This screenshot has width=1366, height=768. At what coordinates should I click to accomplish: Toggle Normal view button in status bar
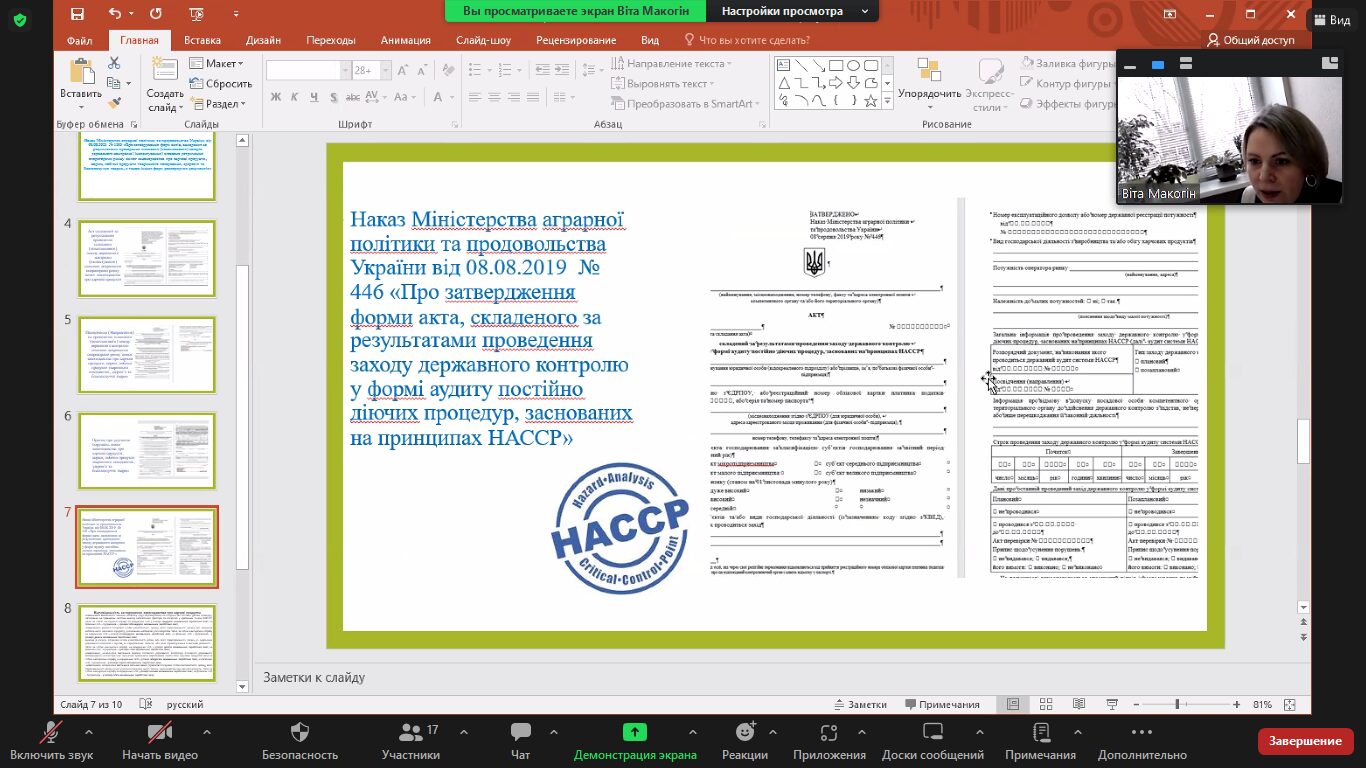tap(1012, 704)
